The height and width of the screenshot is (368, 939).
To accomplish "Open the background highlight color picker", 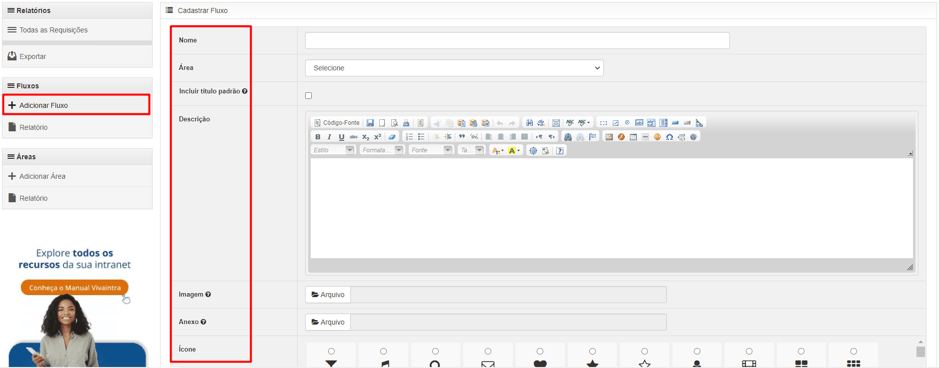I will tap(514, 151).
